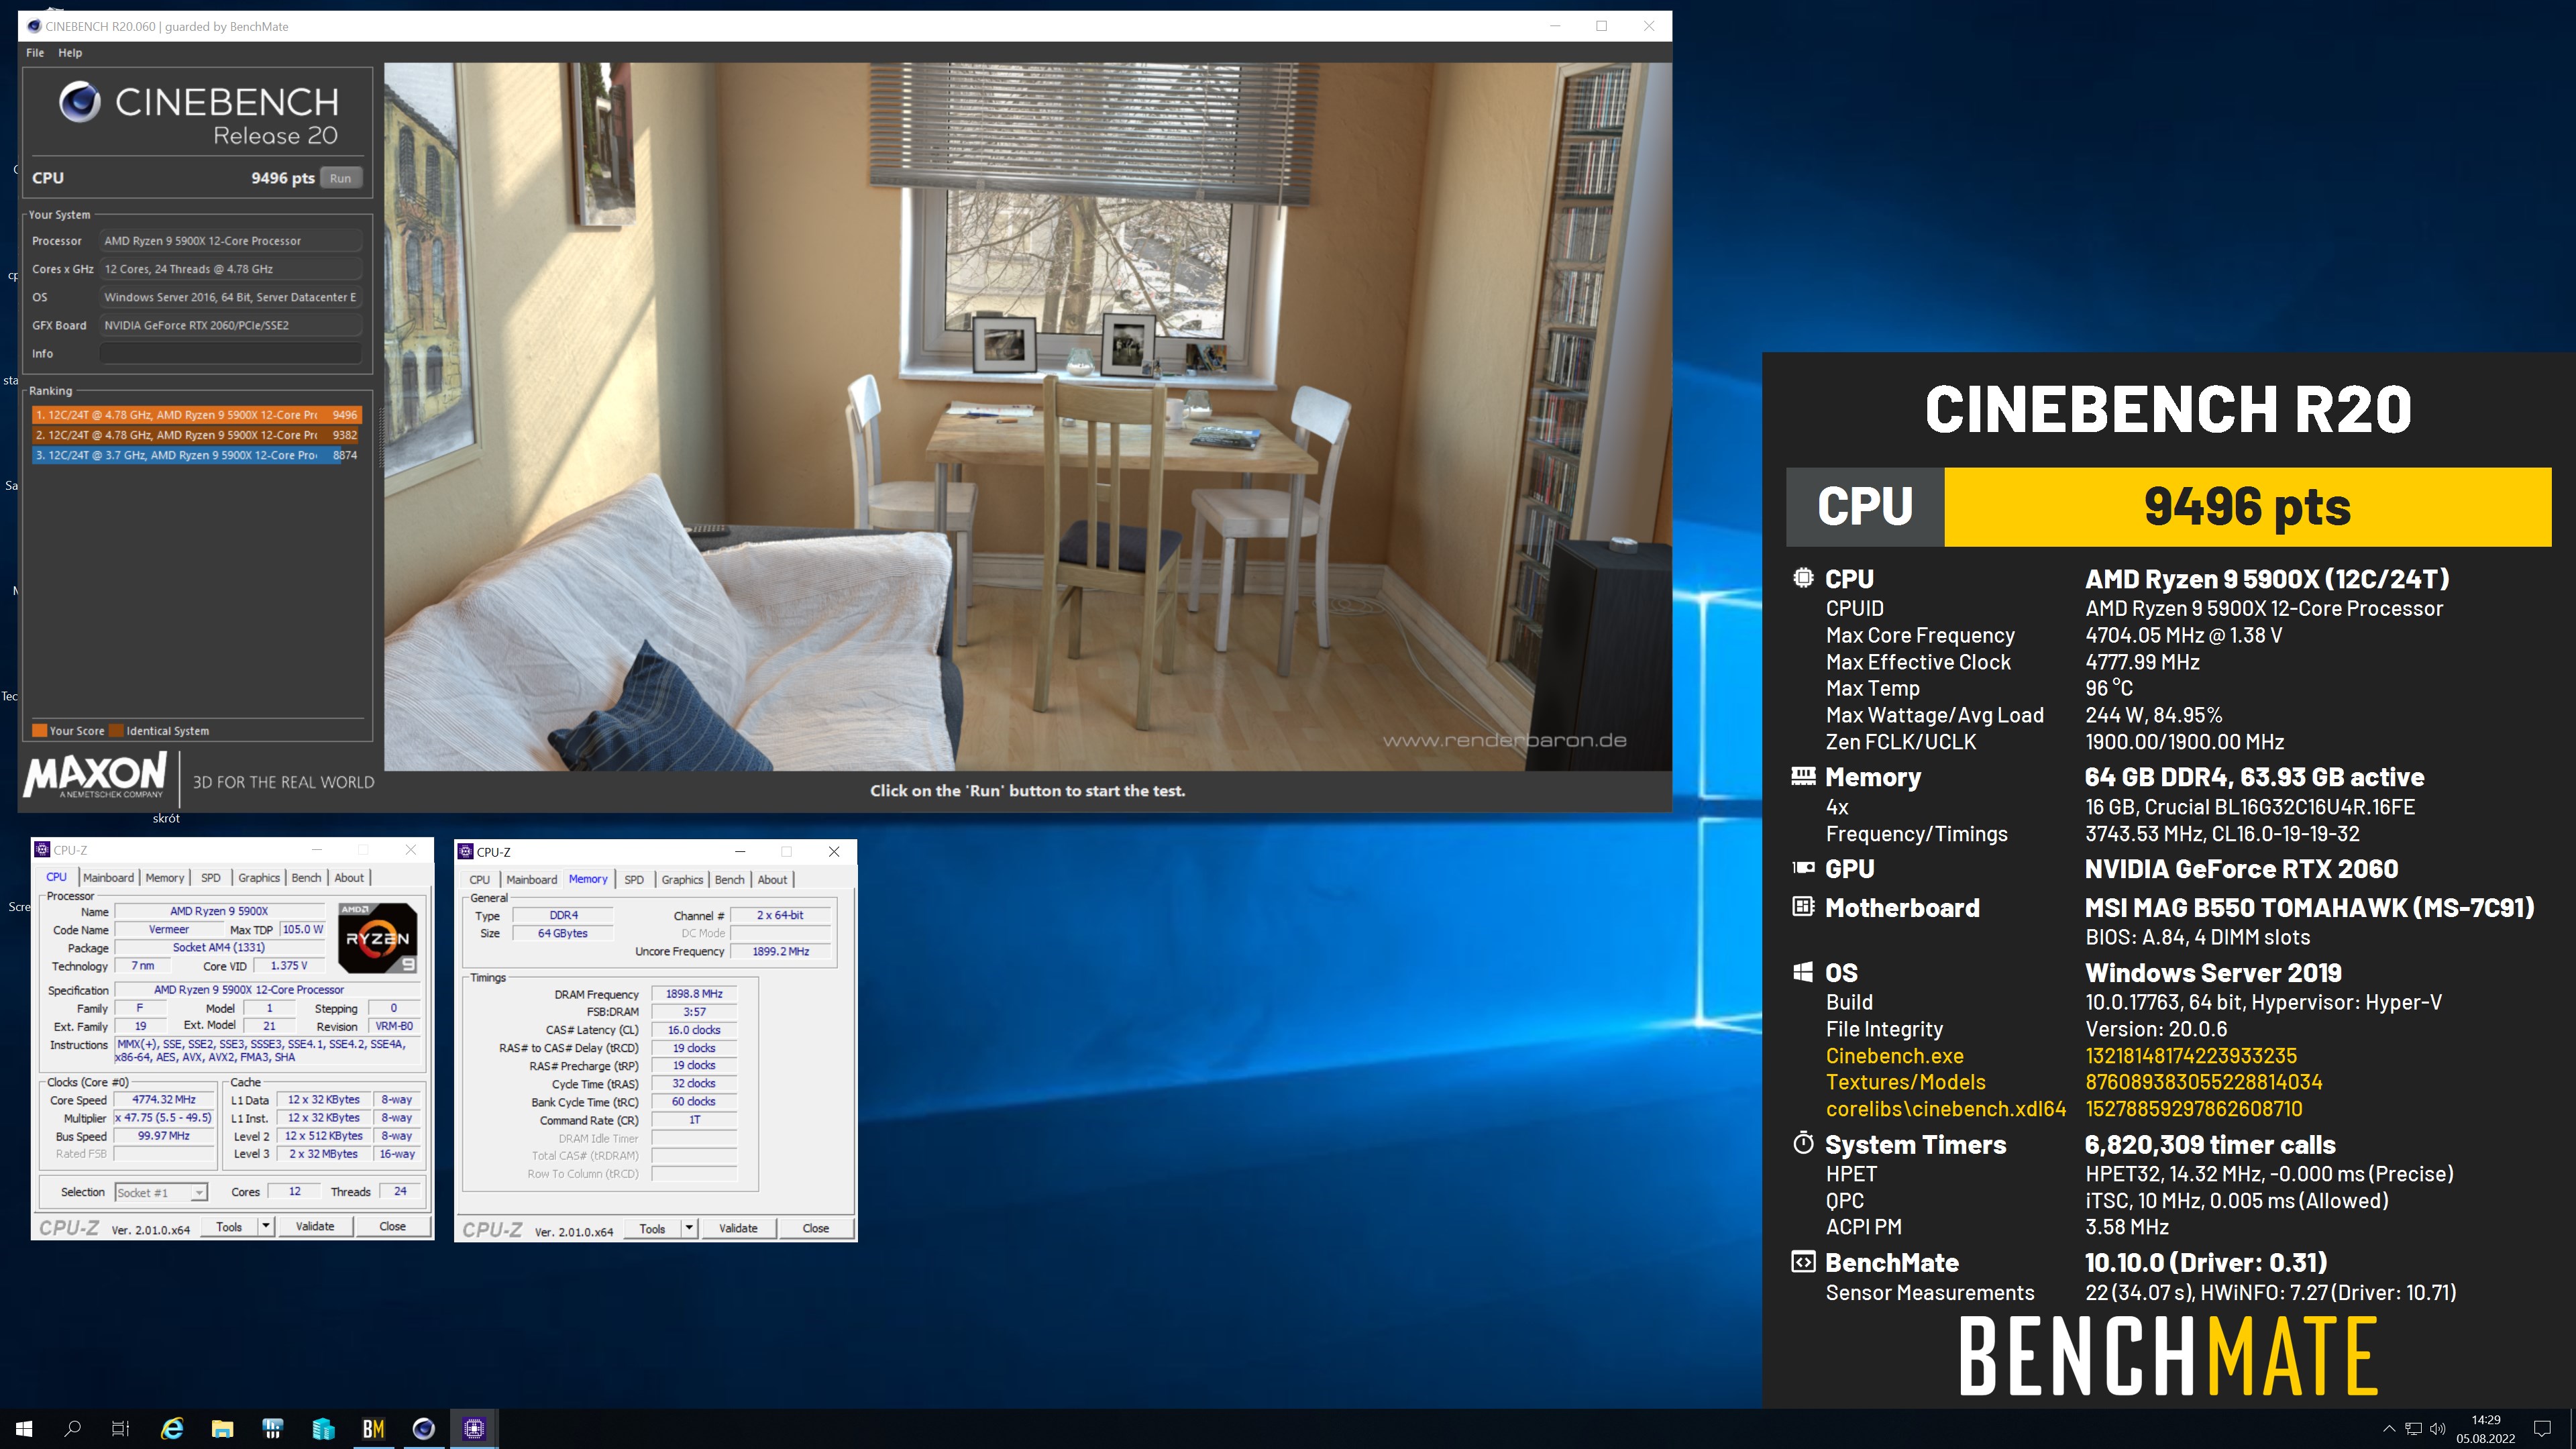Viewport: 2576px width, 1449px height.
Task: Select ranking entry with 8874 score
Action: pos(196,455)
